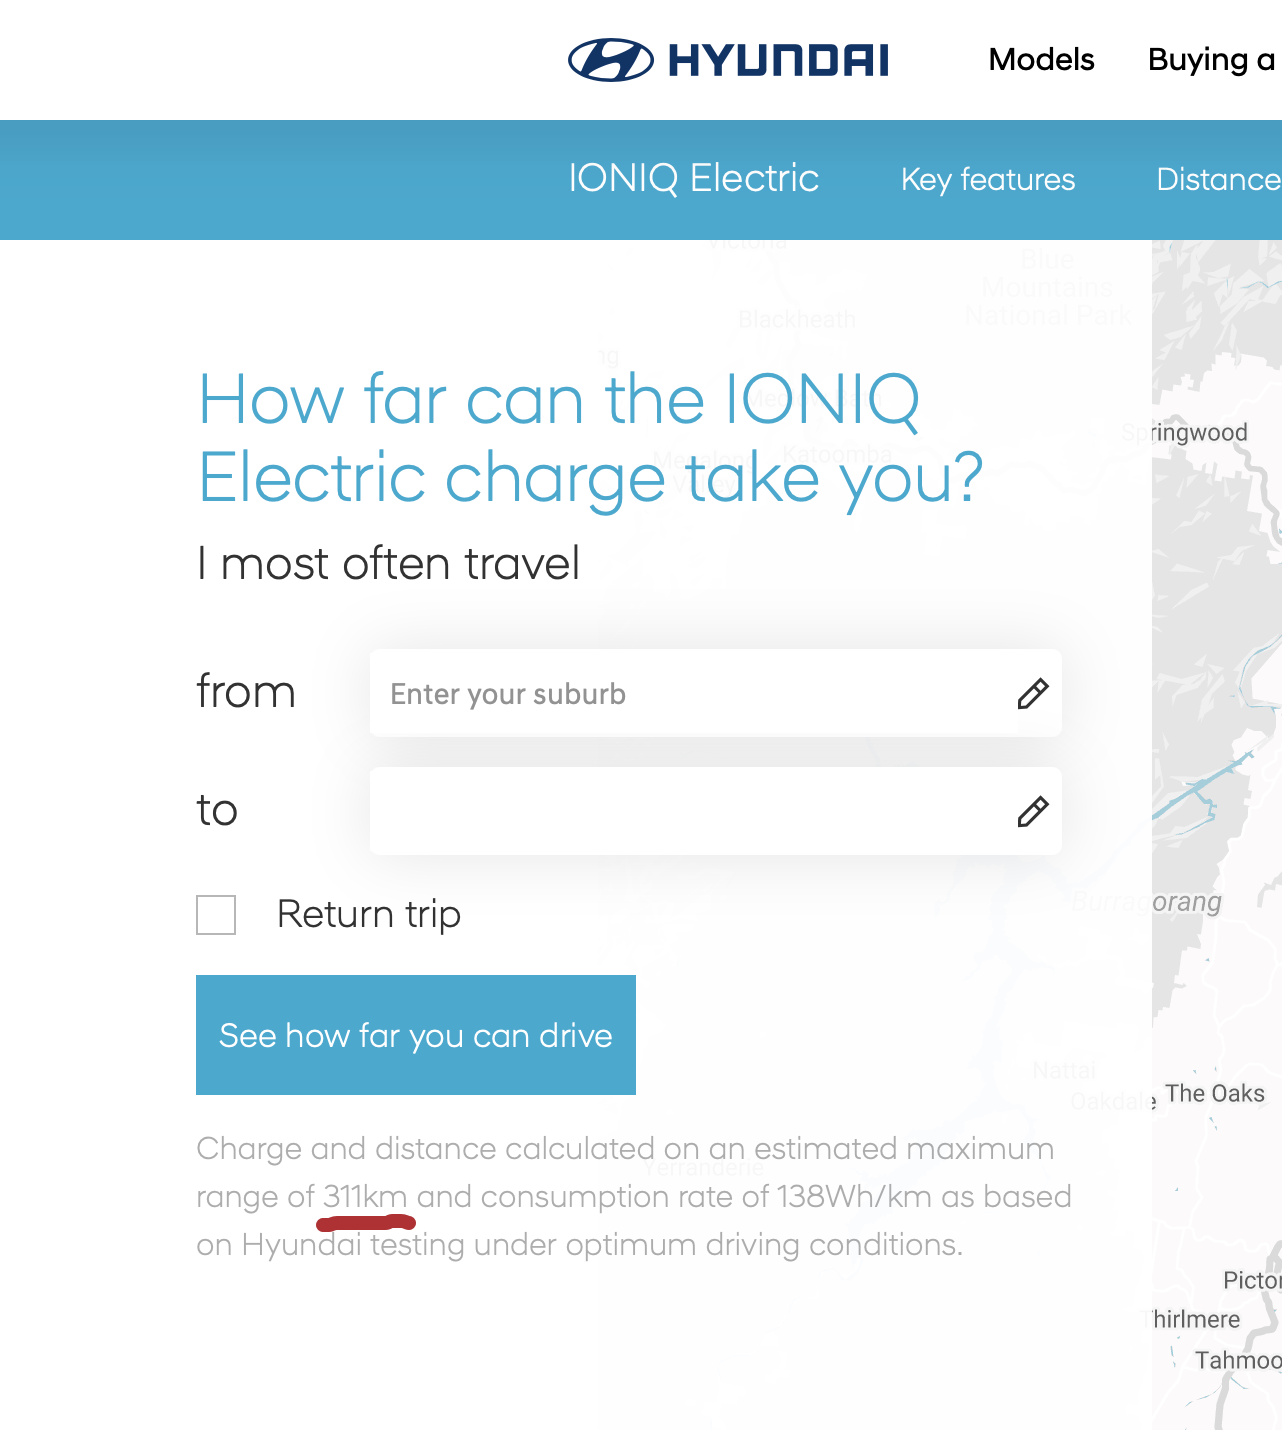Viewport: 1282px width, 1430px height.
Task: Click pencil edit icon in to field
Action: click(1033, 811)
